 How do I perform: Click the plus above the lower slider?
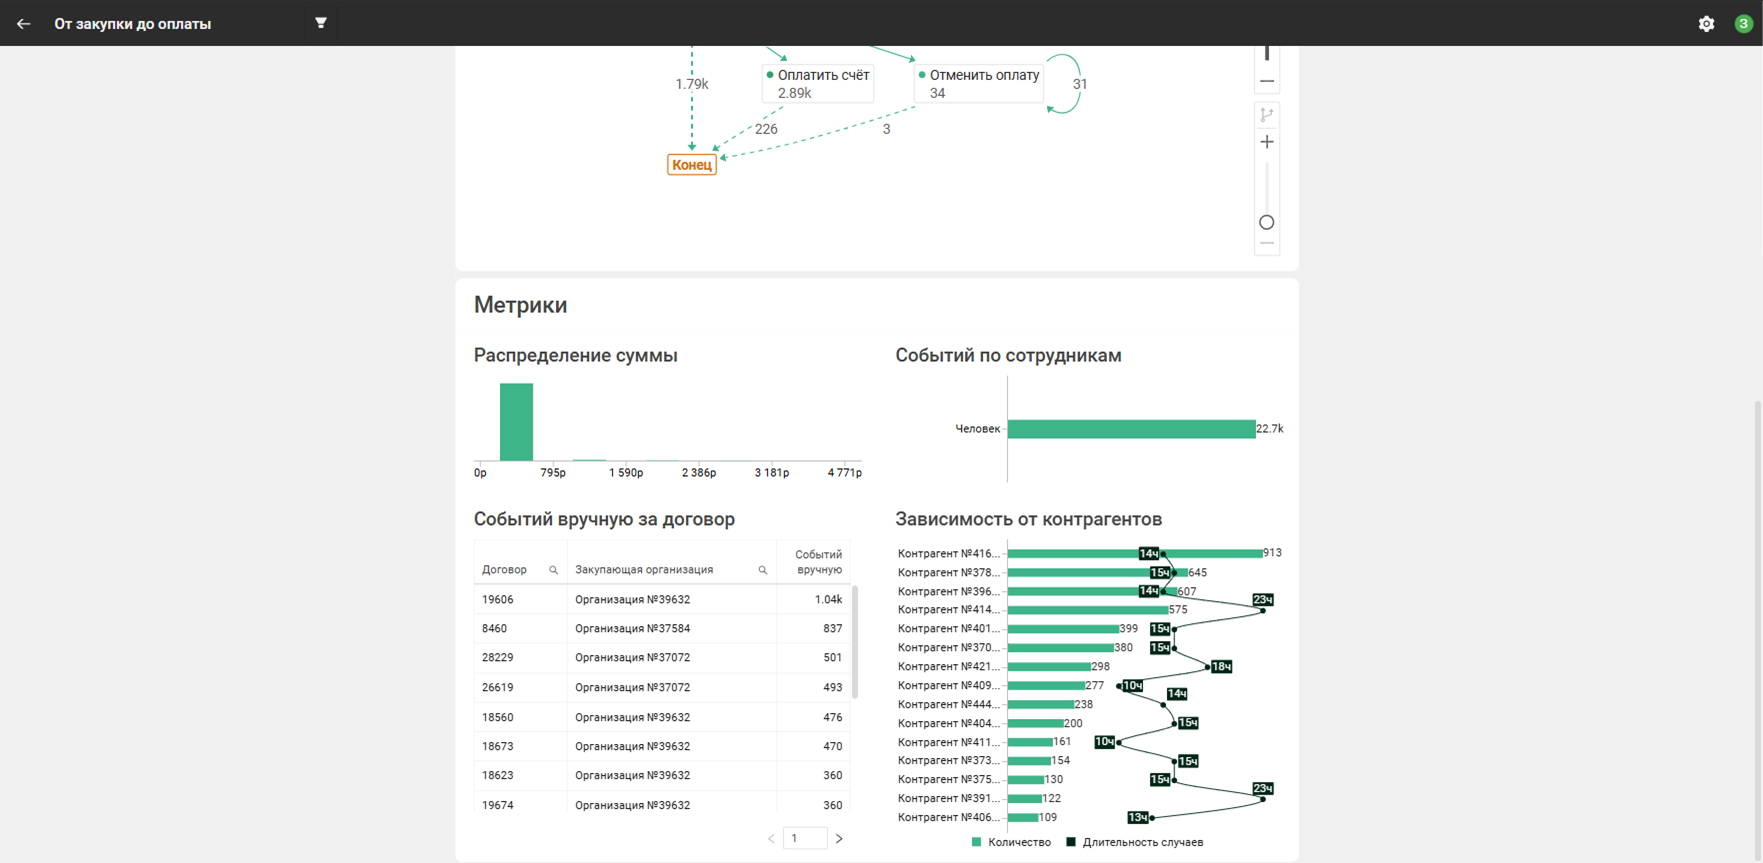point(1266,143)
